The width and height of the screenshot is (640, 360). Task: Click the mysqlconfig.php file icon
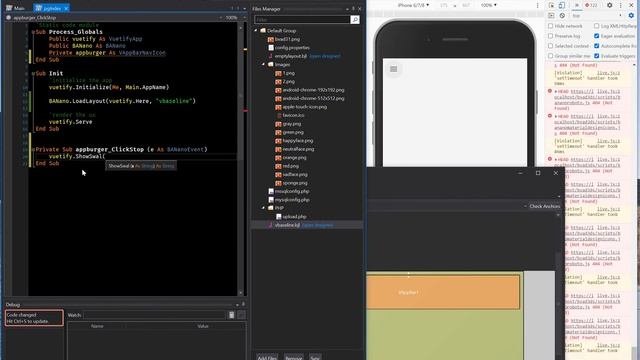(x=271, y=200)
